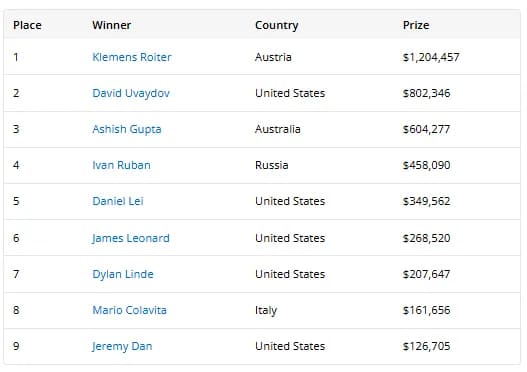Click the Winner column header

tap(112, 25)
